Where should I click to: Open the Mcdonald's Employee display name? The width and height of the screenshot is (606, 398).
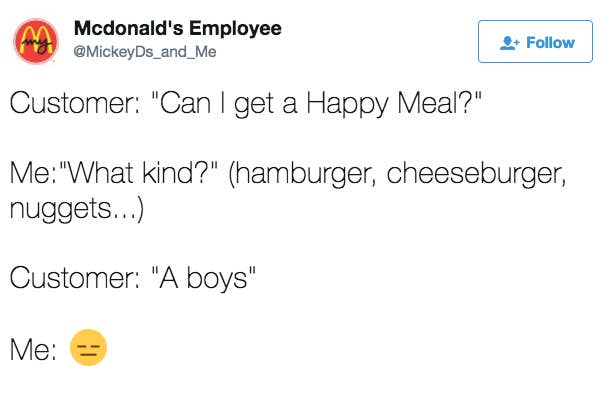point(178,28)
